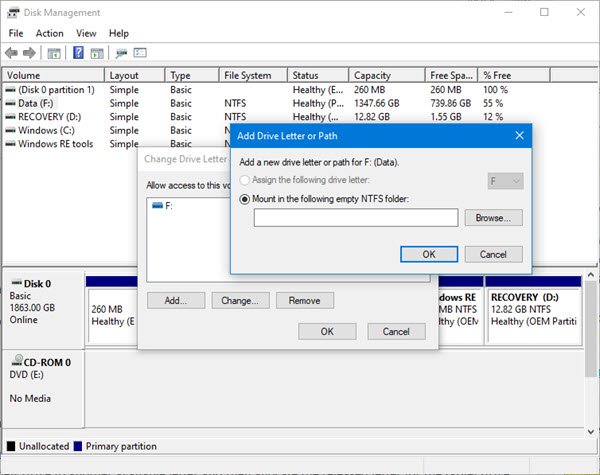Image resolution: width=600 pixels, height=475 pixels.
Task: Select 'Assign the following drive letter' option
Action: tap(246, 180)
